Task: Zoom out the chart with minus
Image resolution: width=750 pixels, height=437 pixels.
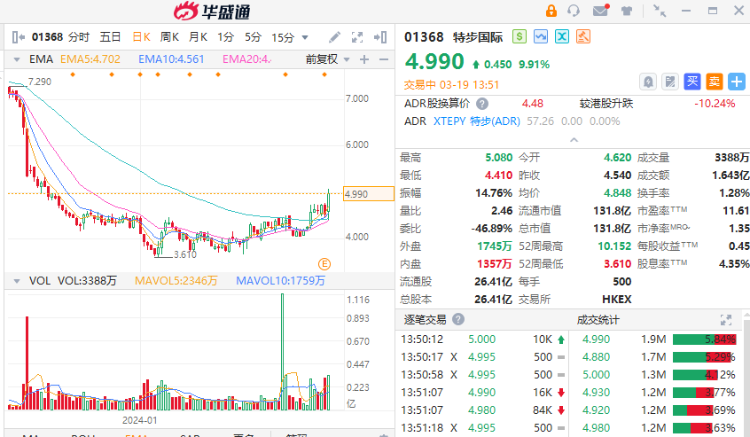Action: [x=383, y=59]
